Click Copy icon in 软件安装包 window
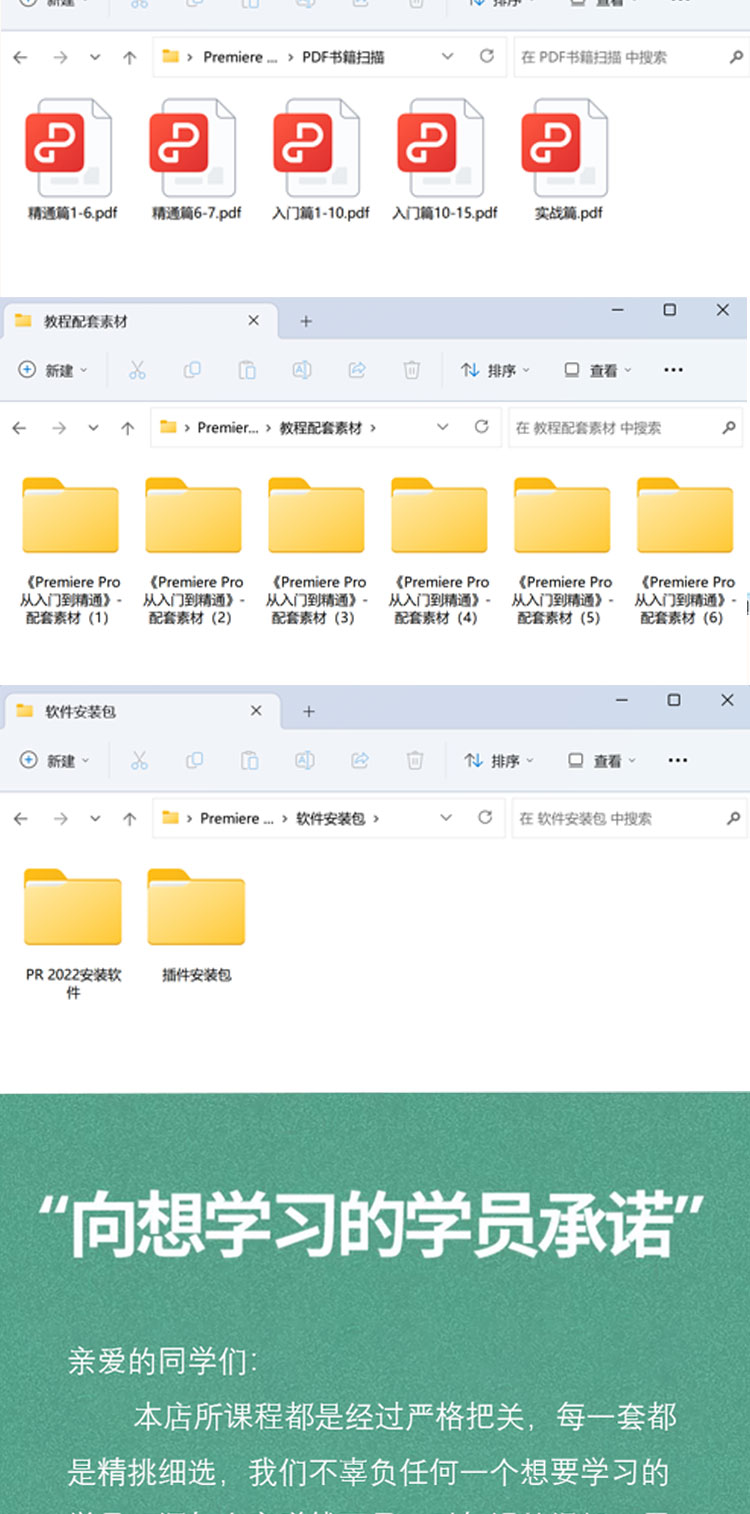750x1514 pixels. click(194, 761)
